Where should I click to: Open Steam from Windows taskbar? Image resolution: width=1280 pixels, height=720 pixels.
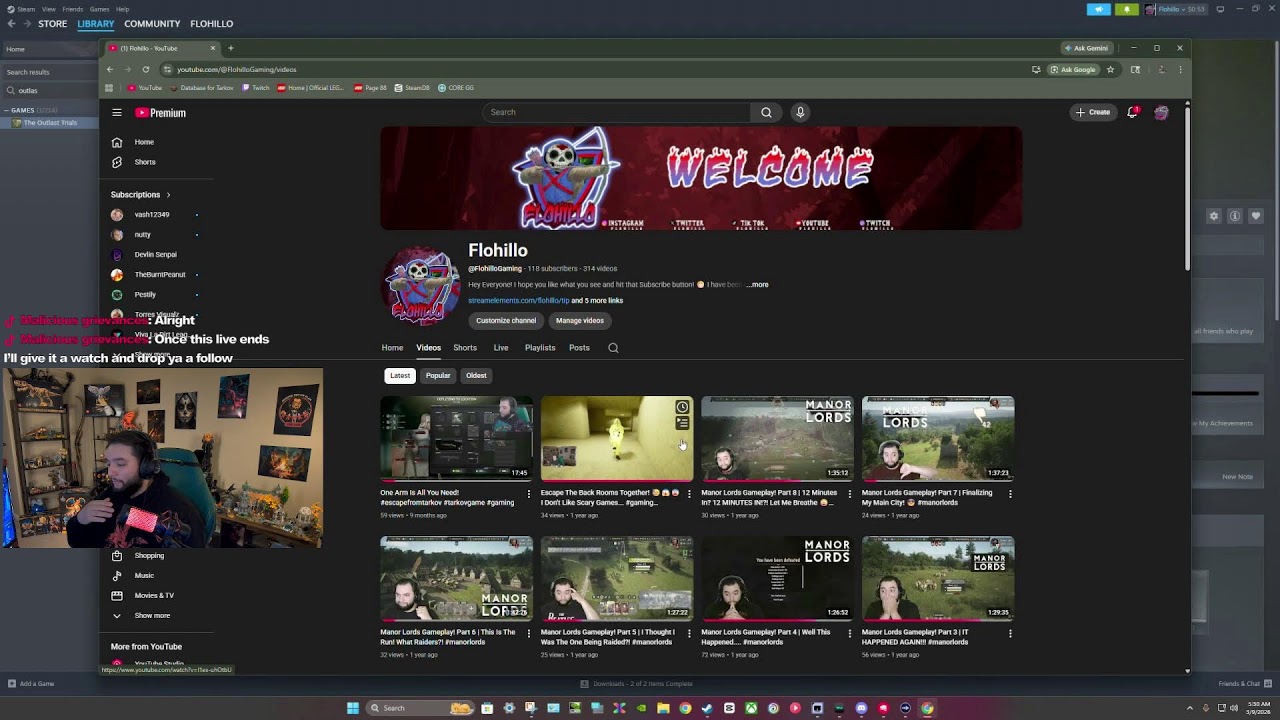(x=707, y=708)
